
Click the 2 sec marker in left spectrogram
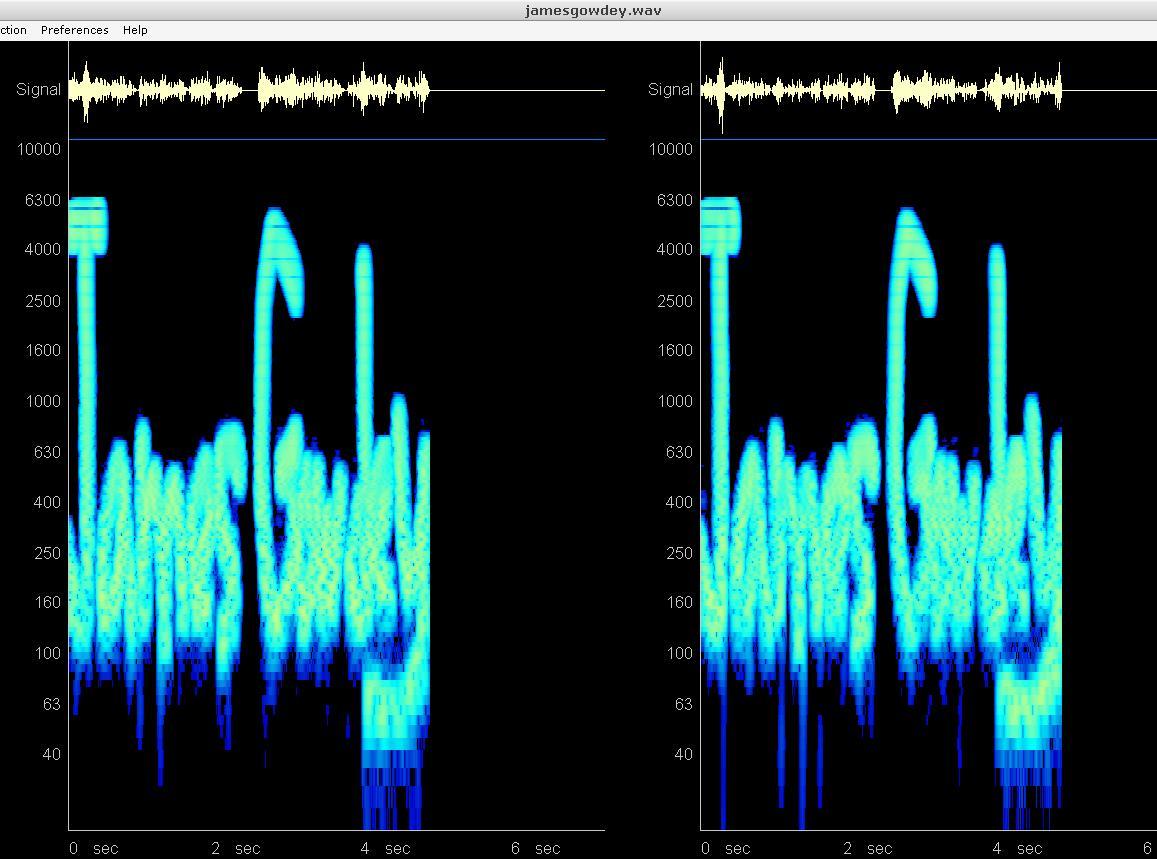tap(236, 848)
